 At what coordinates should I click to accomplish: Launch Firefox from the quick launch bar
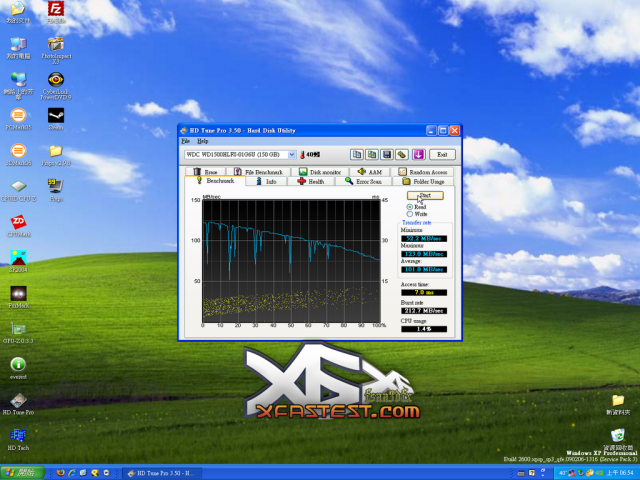pyautogui.click(x=60, y=473)
